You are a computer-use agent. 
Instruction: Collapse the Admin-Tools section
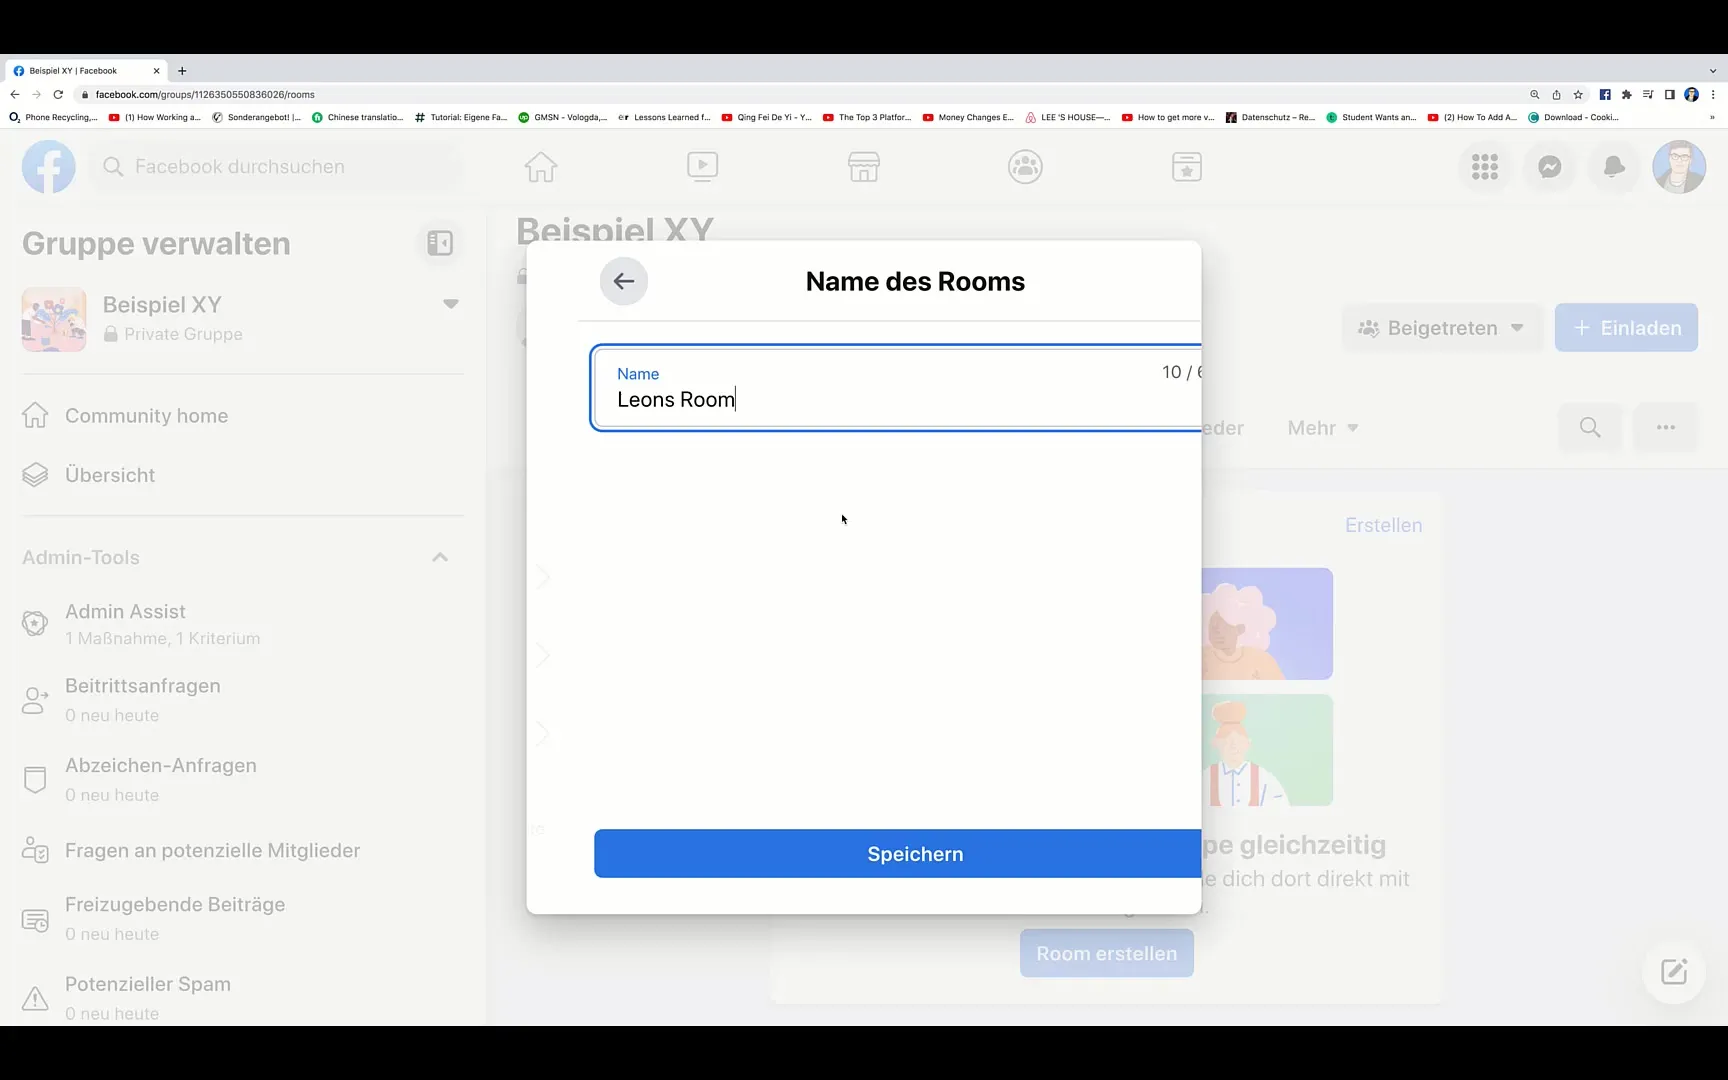click(x=440, y=557)
